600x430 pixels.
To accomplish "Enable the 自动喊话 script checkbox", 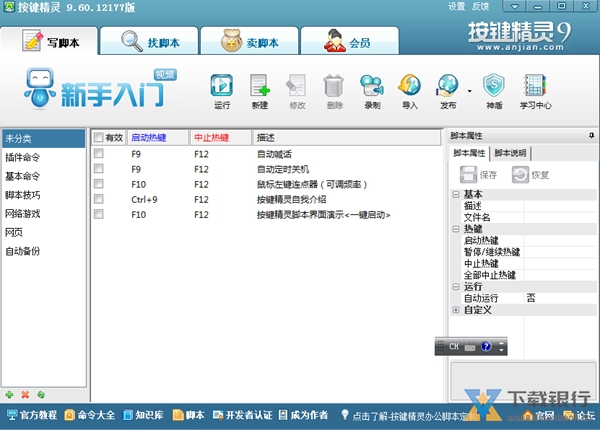I will pos(99,153).
